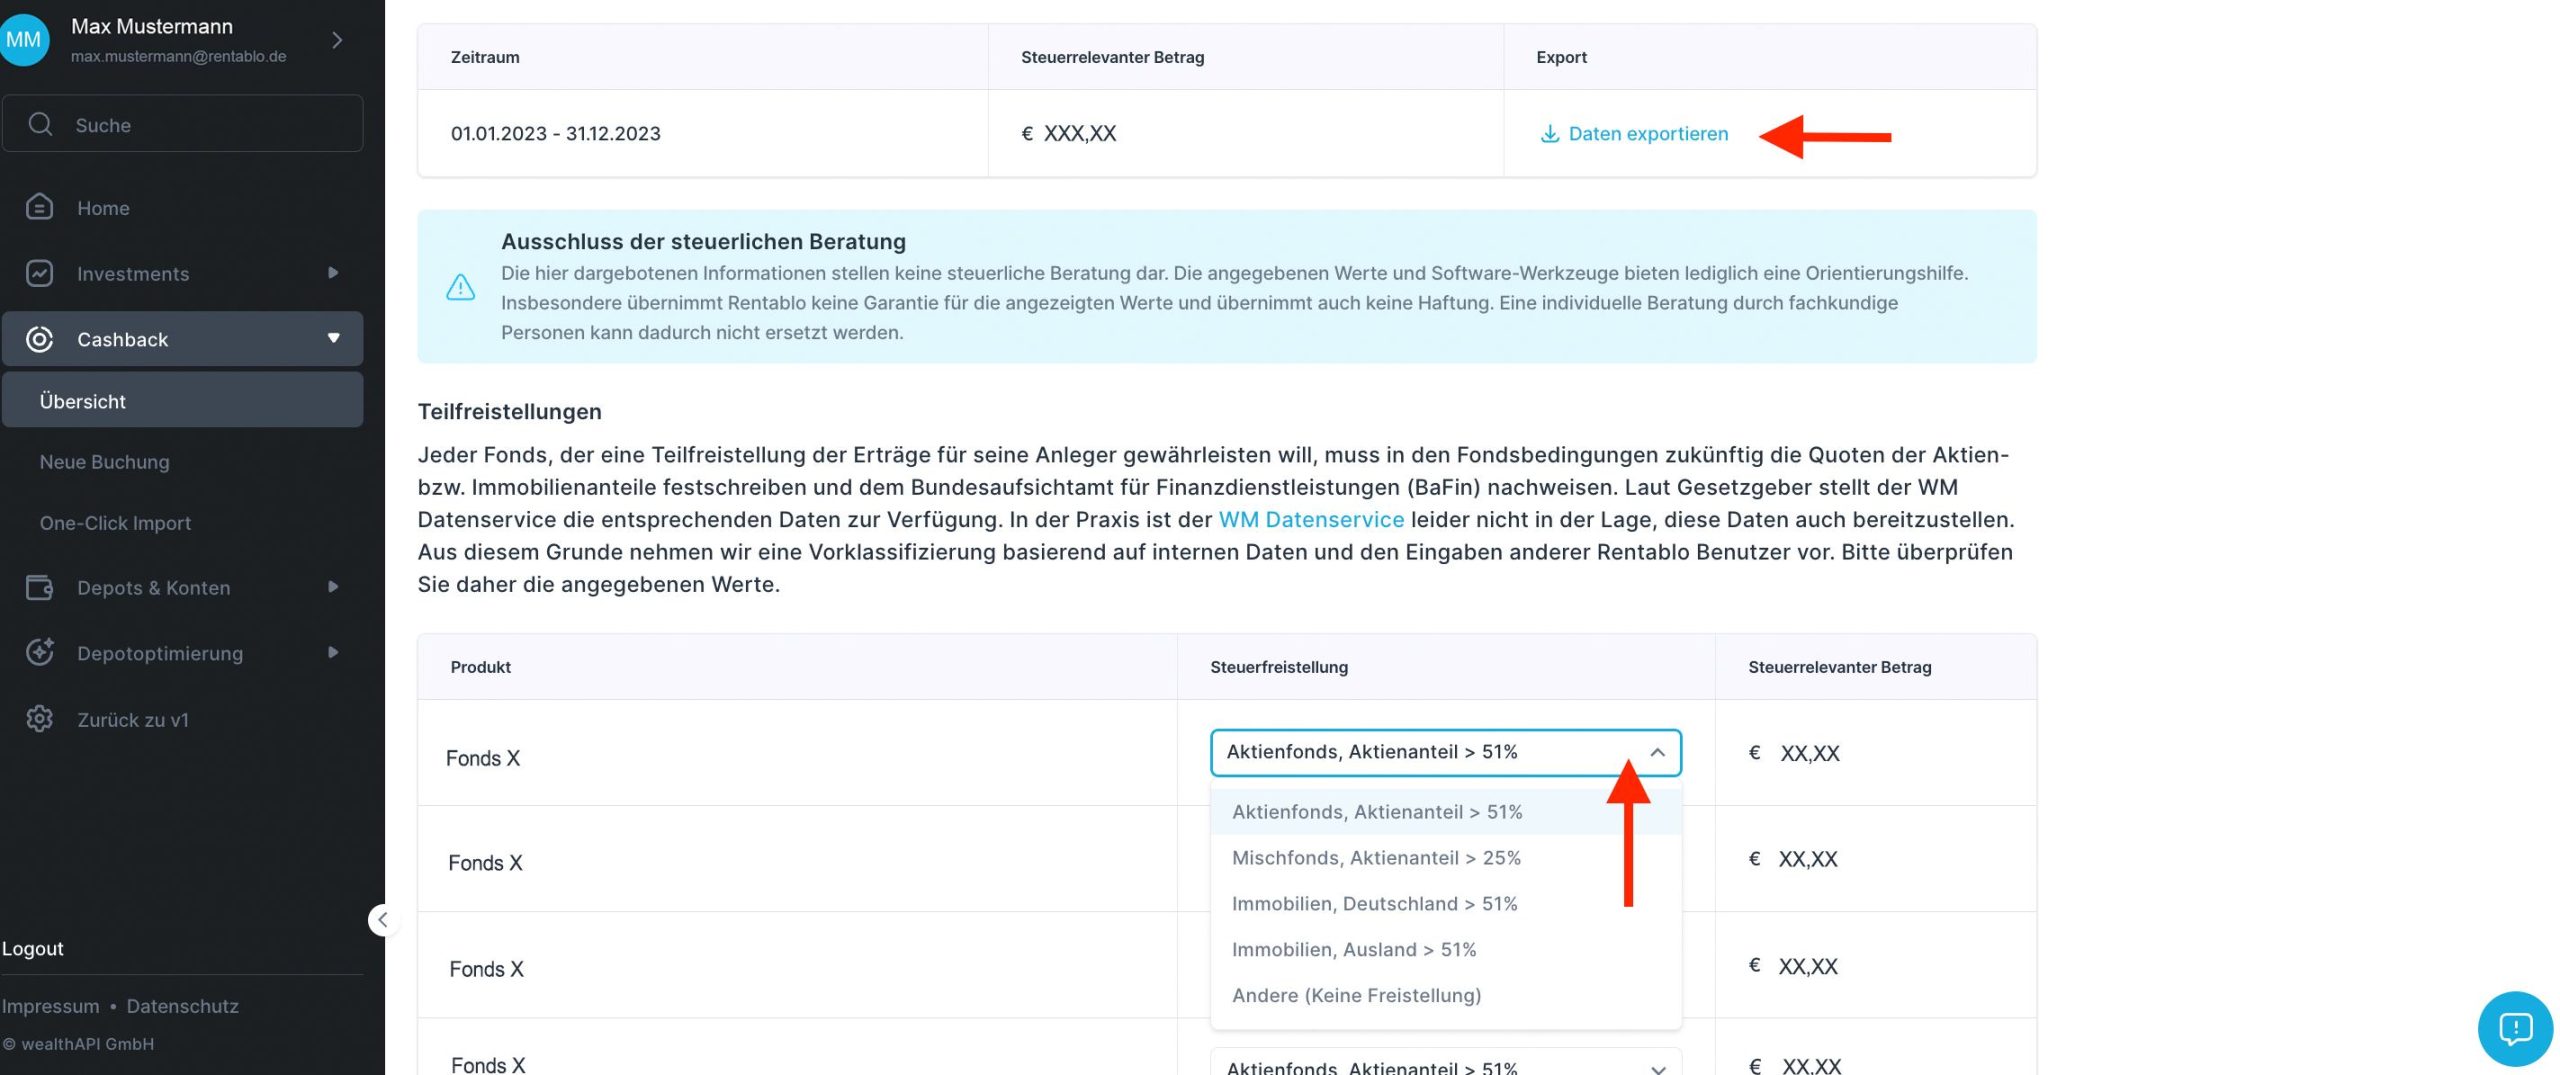Open Neue Buchung in sidebar

point(104,462)
